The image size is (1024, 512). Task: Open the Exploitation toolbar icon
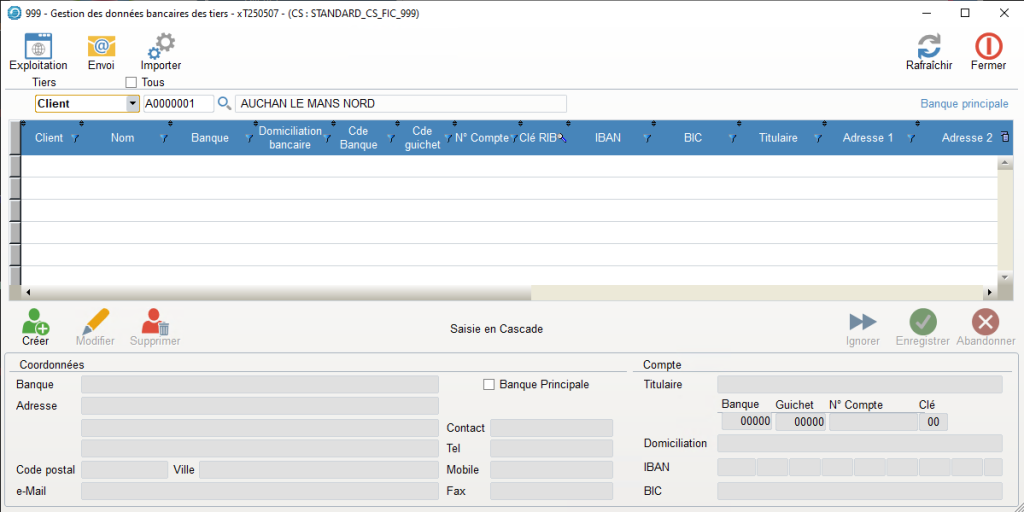(x=38, y=46)
